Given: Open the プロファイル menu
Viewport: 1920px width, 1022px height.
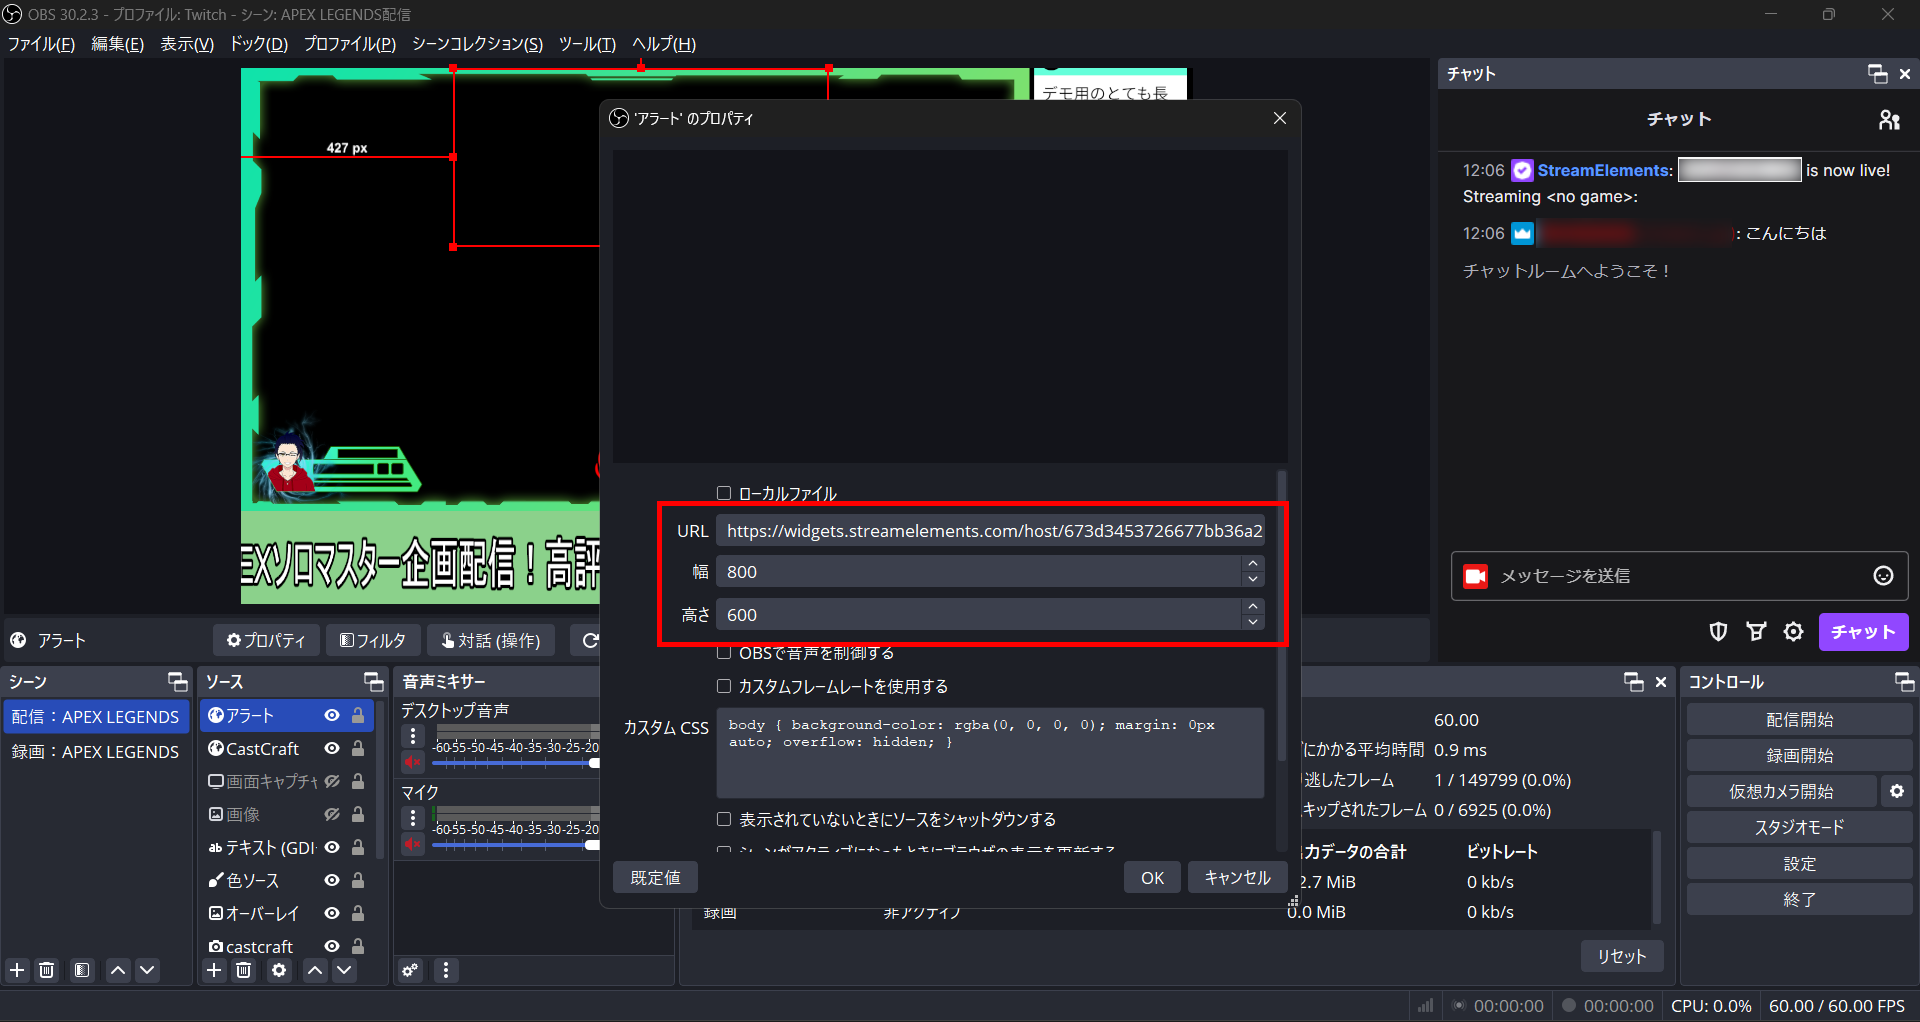Looking at the screenshot, I should pos(350,44).
